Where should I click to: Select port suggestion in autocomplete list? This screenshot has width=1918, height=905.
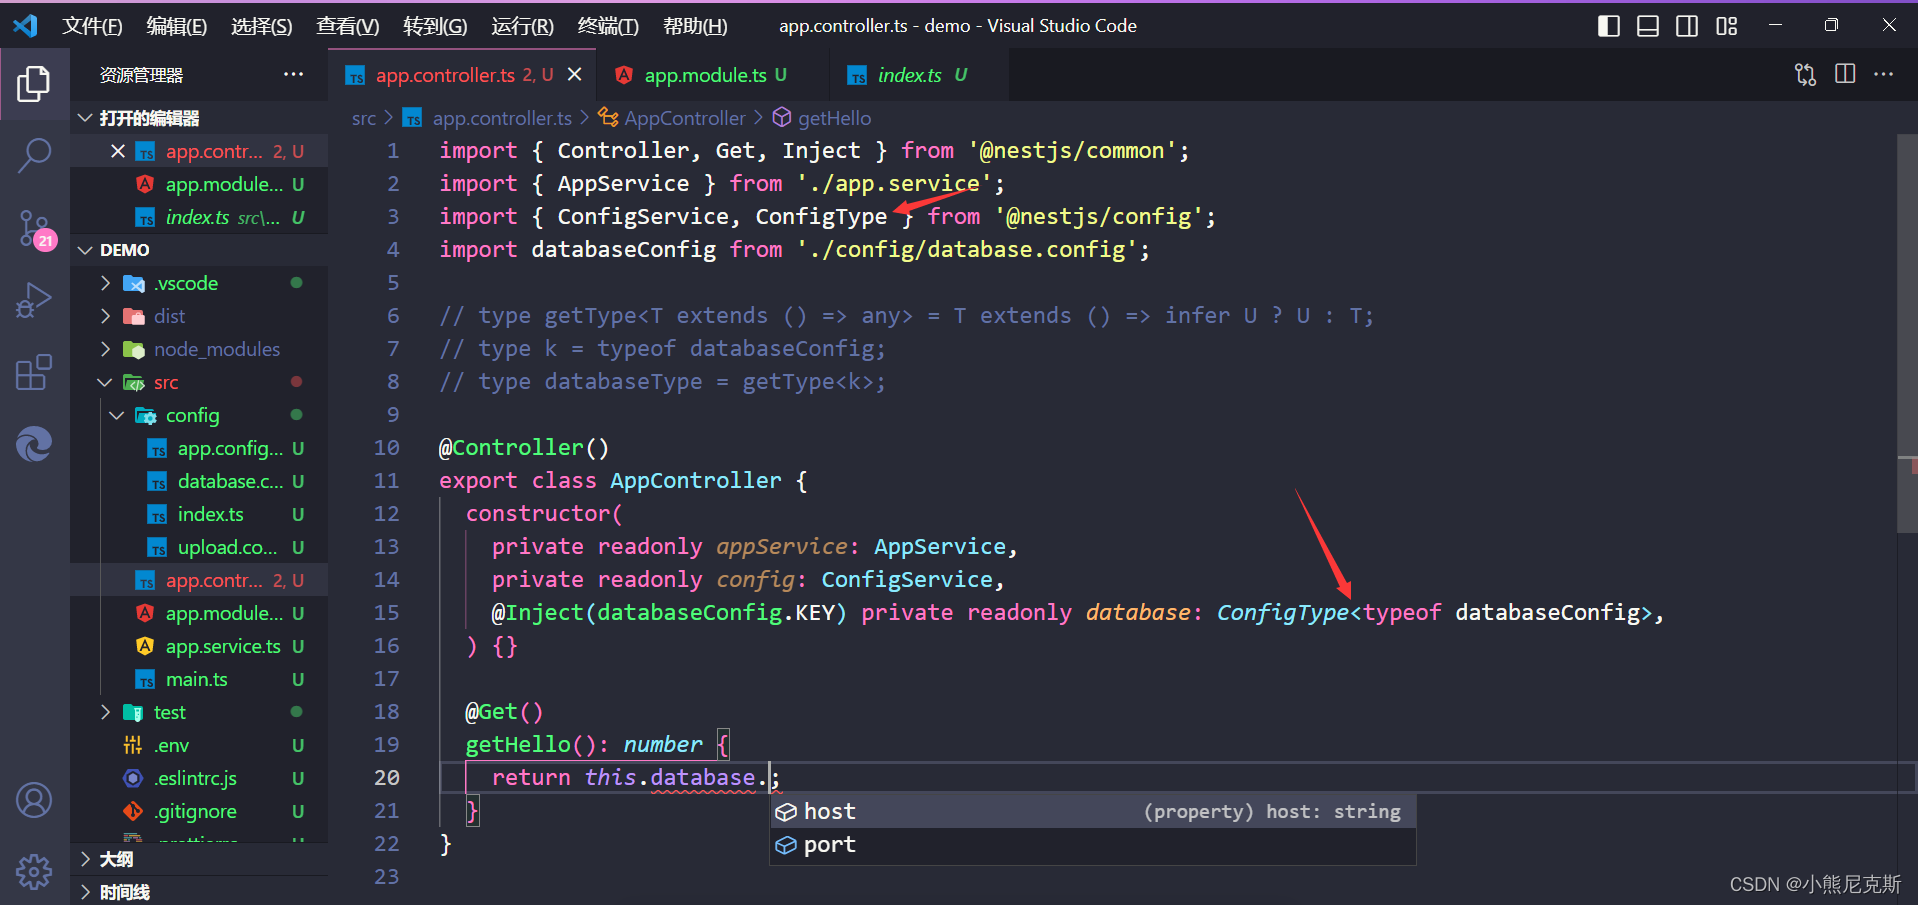coord(1092,845)
